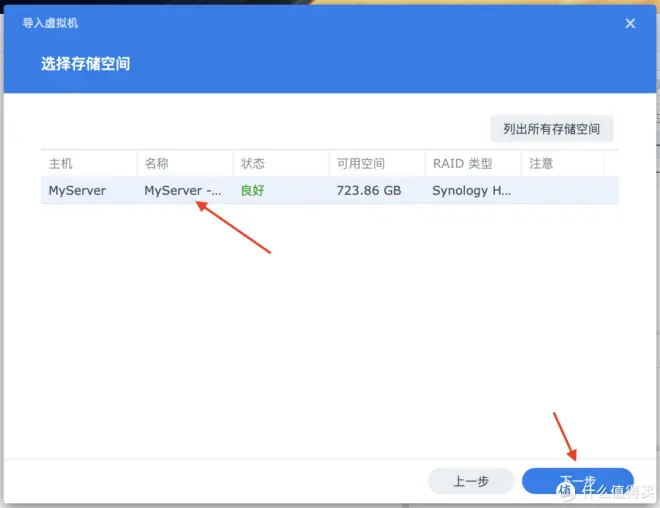Click the 列出所有存储空间 button

point(551,129)
